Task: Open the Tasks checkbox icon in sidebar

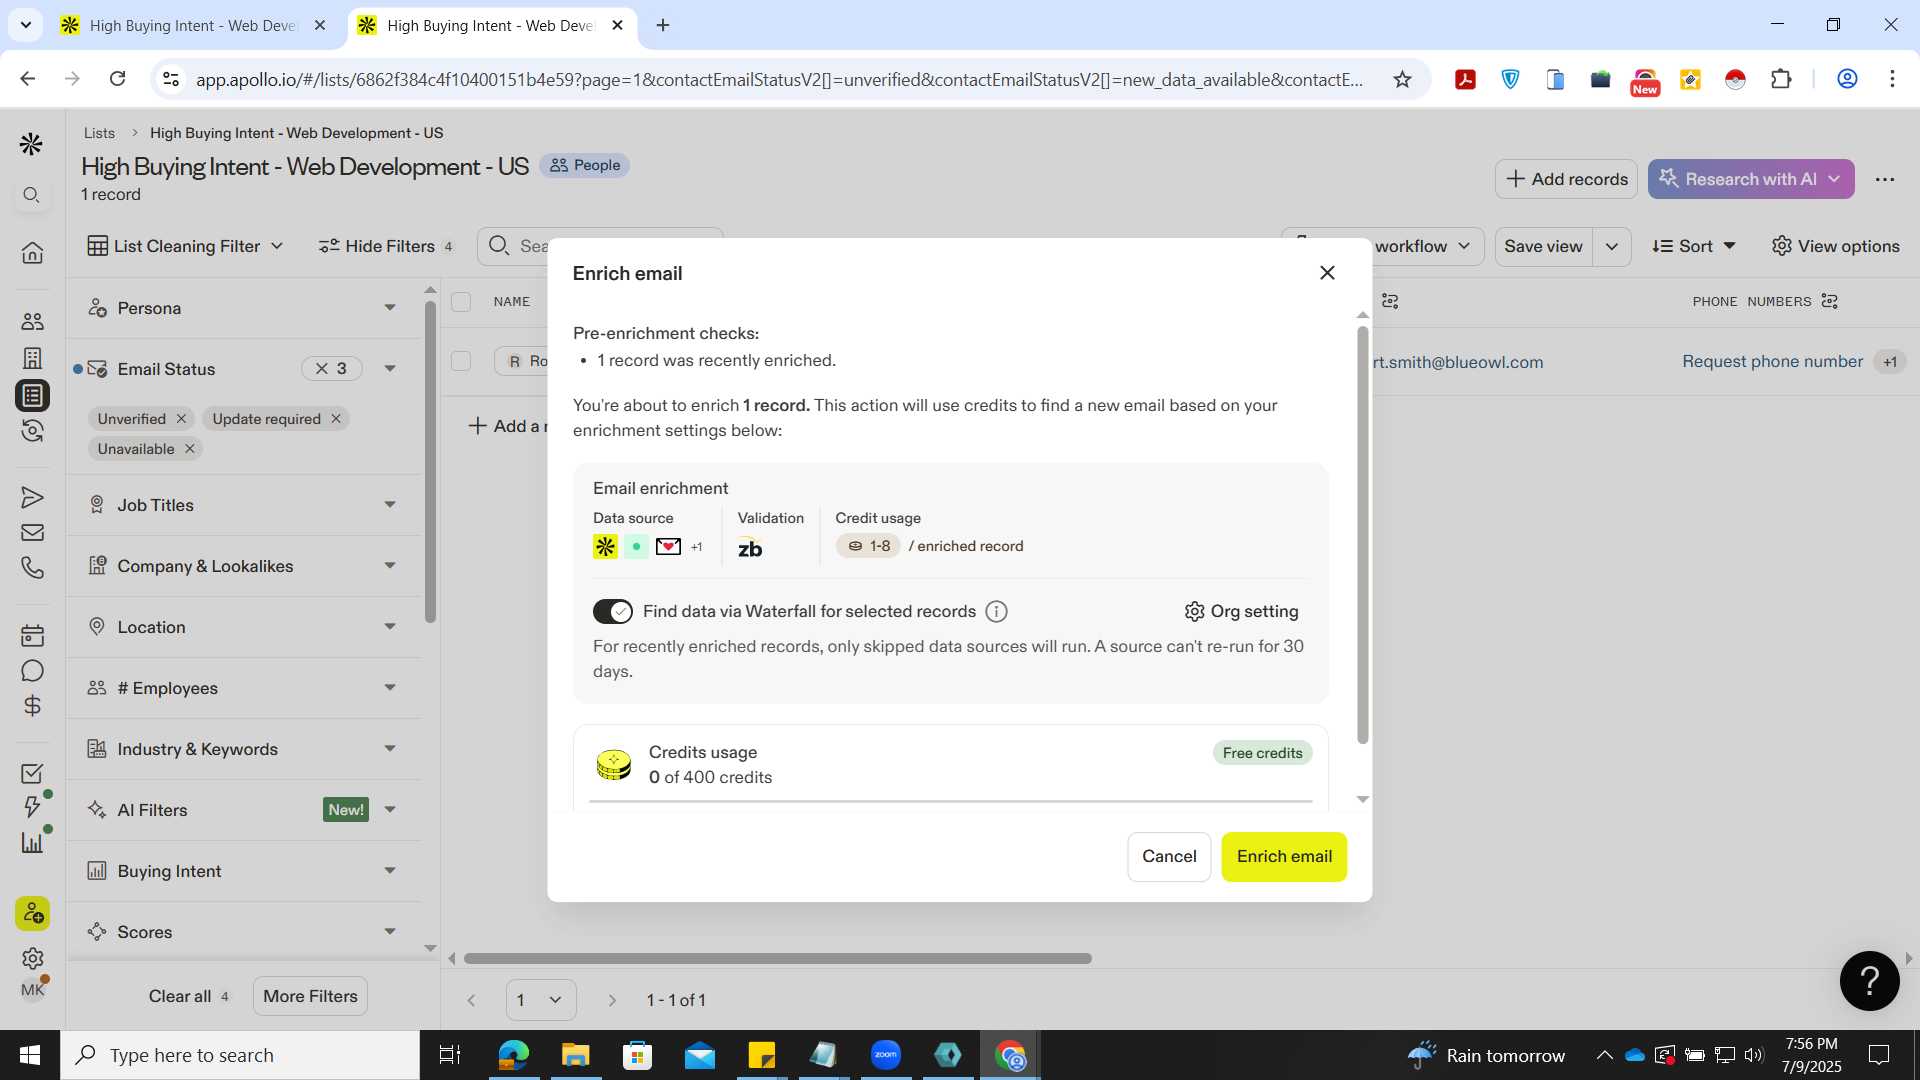Action: click(32, 773)
